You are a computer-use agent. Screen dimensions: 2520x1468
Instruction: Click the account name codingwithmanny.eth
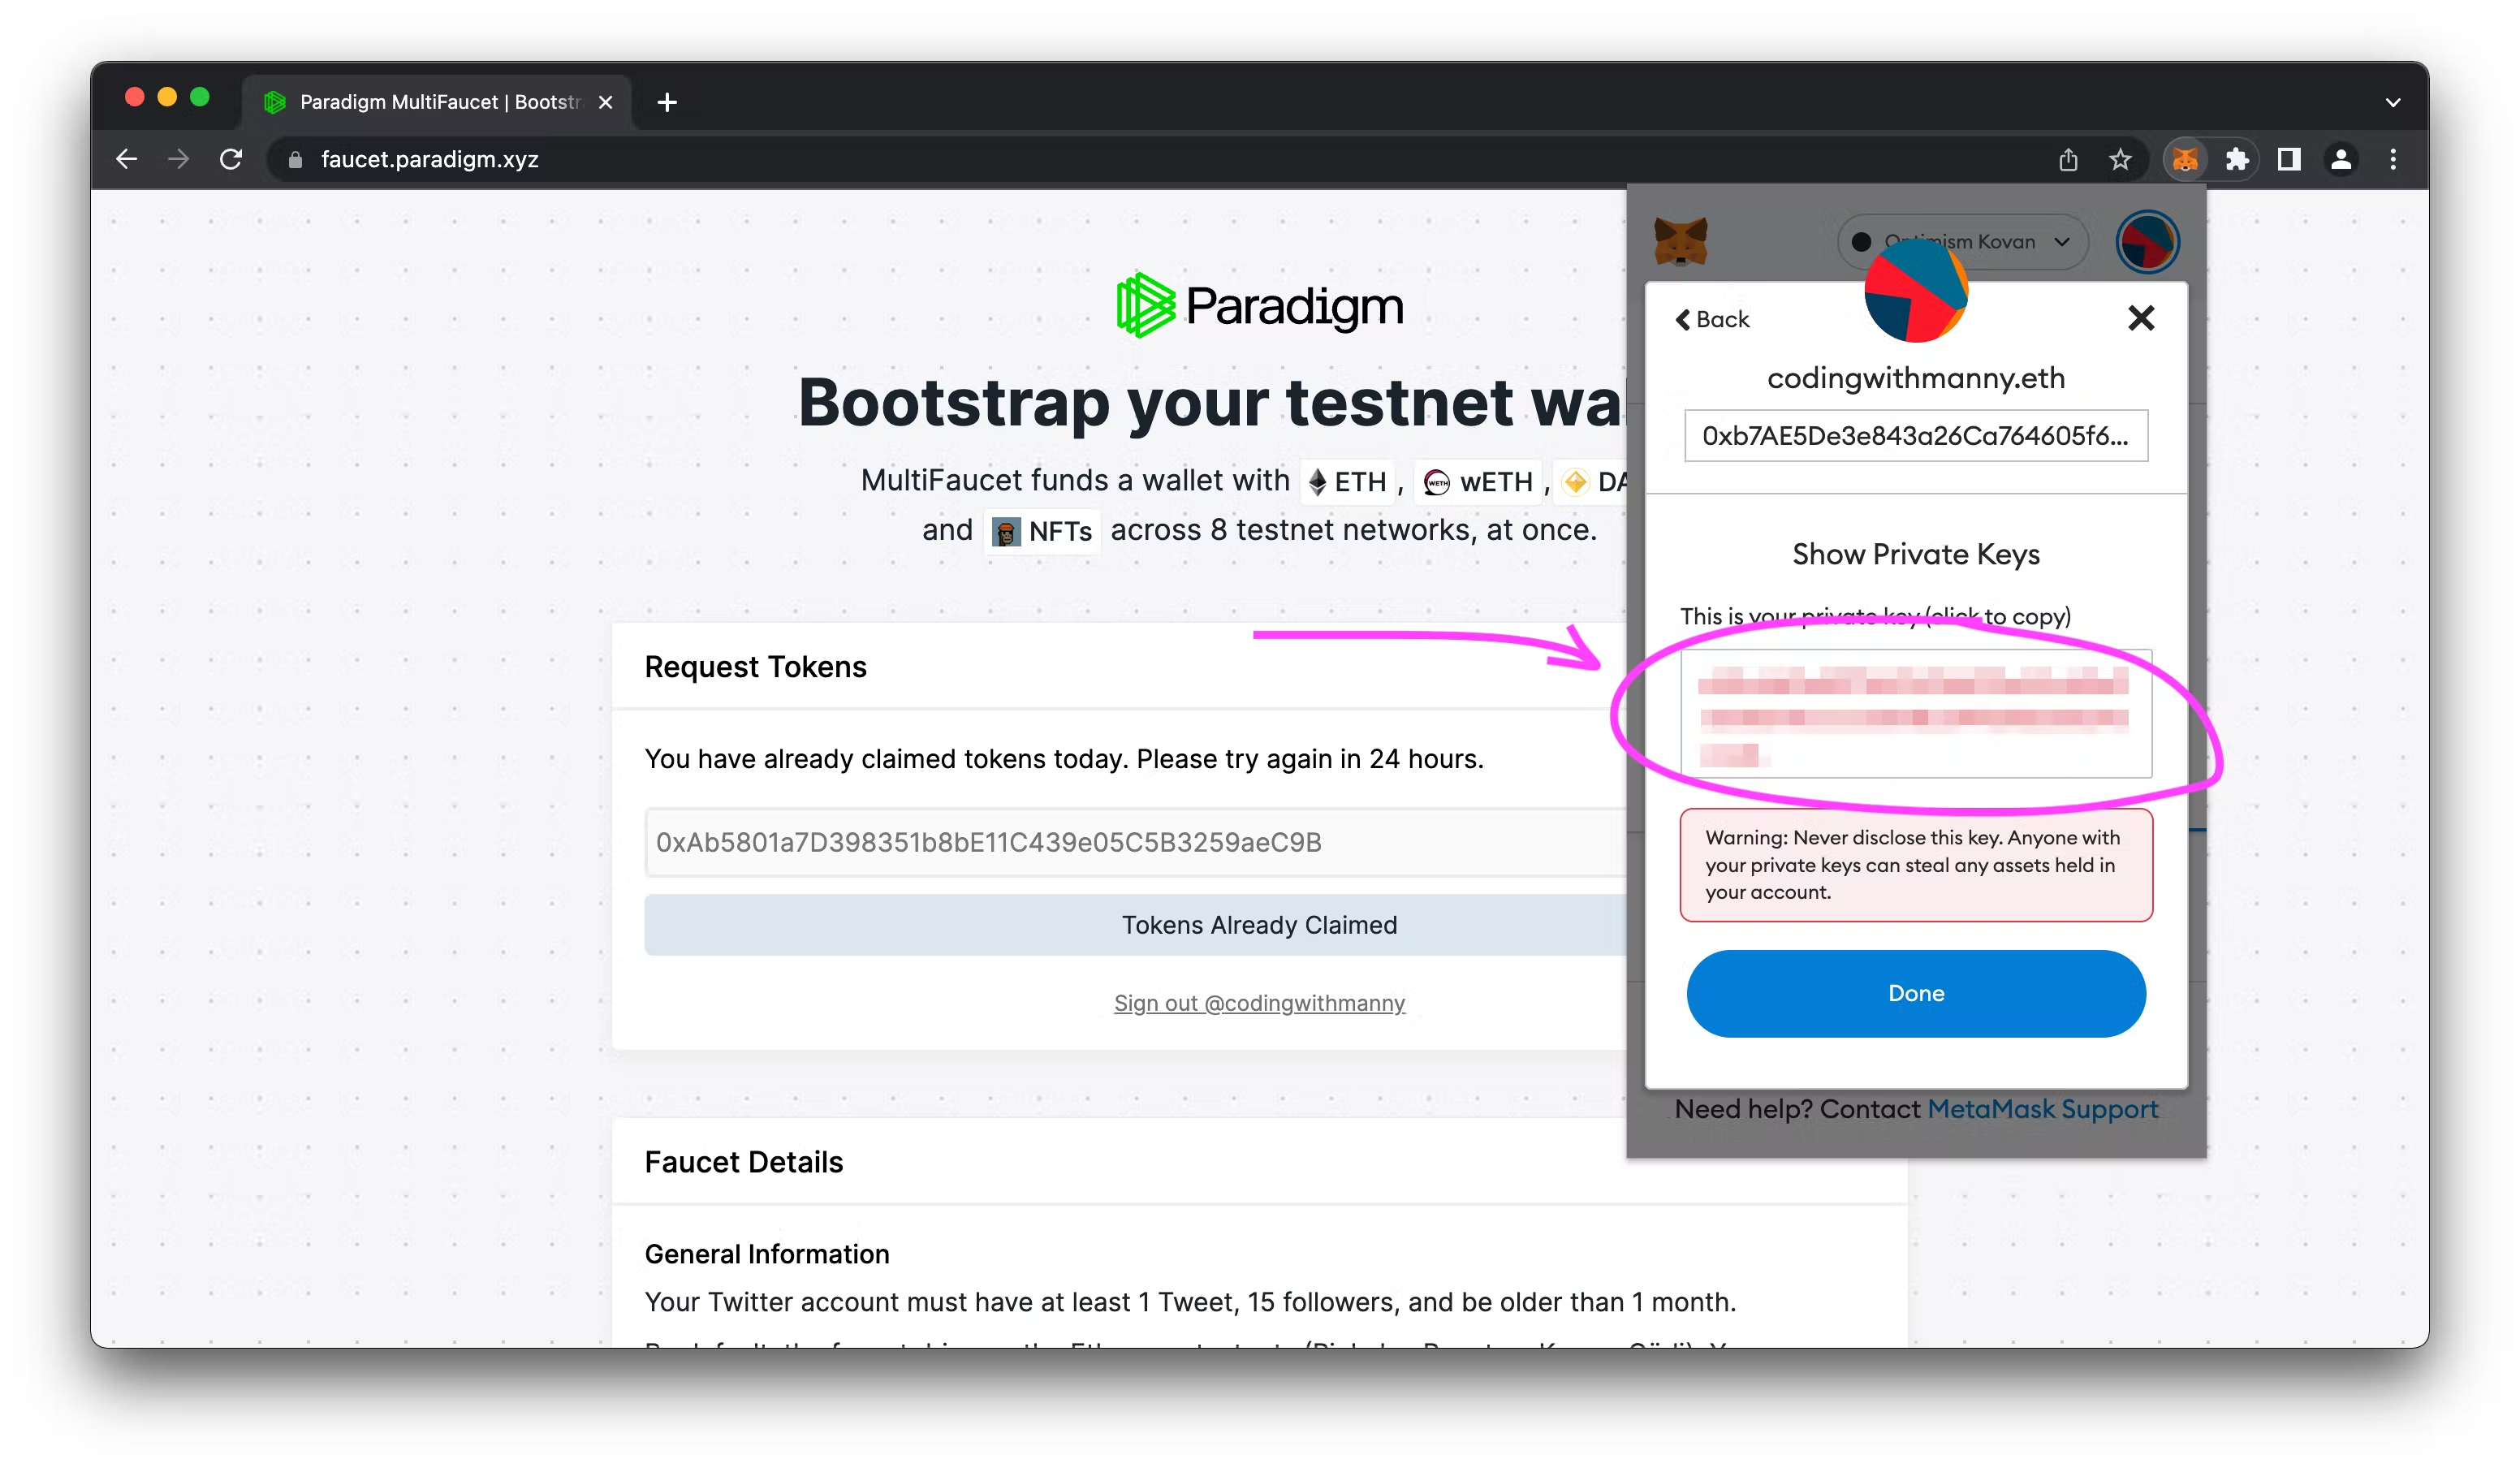(x=1915, y=378)
